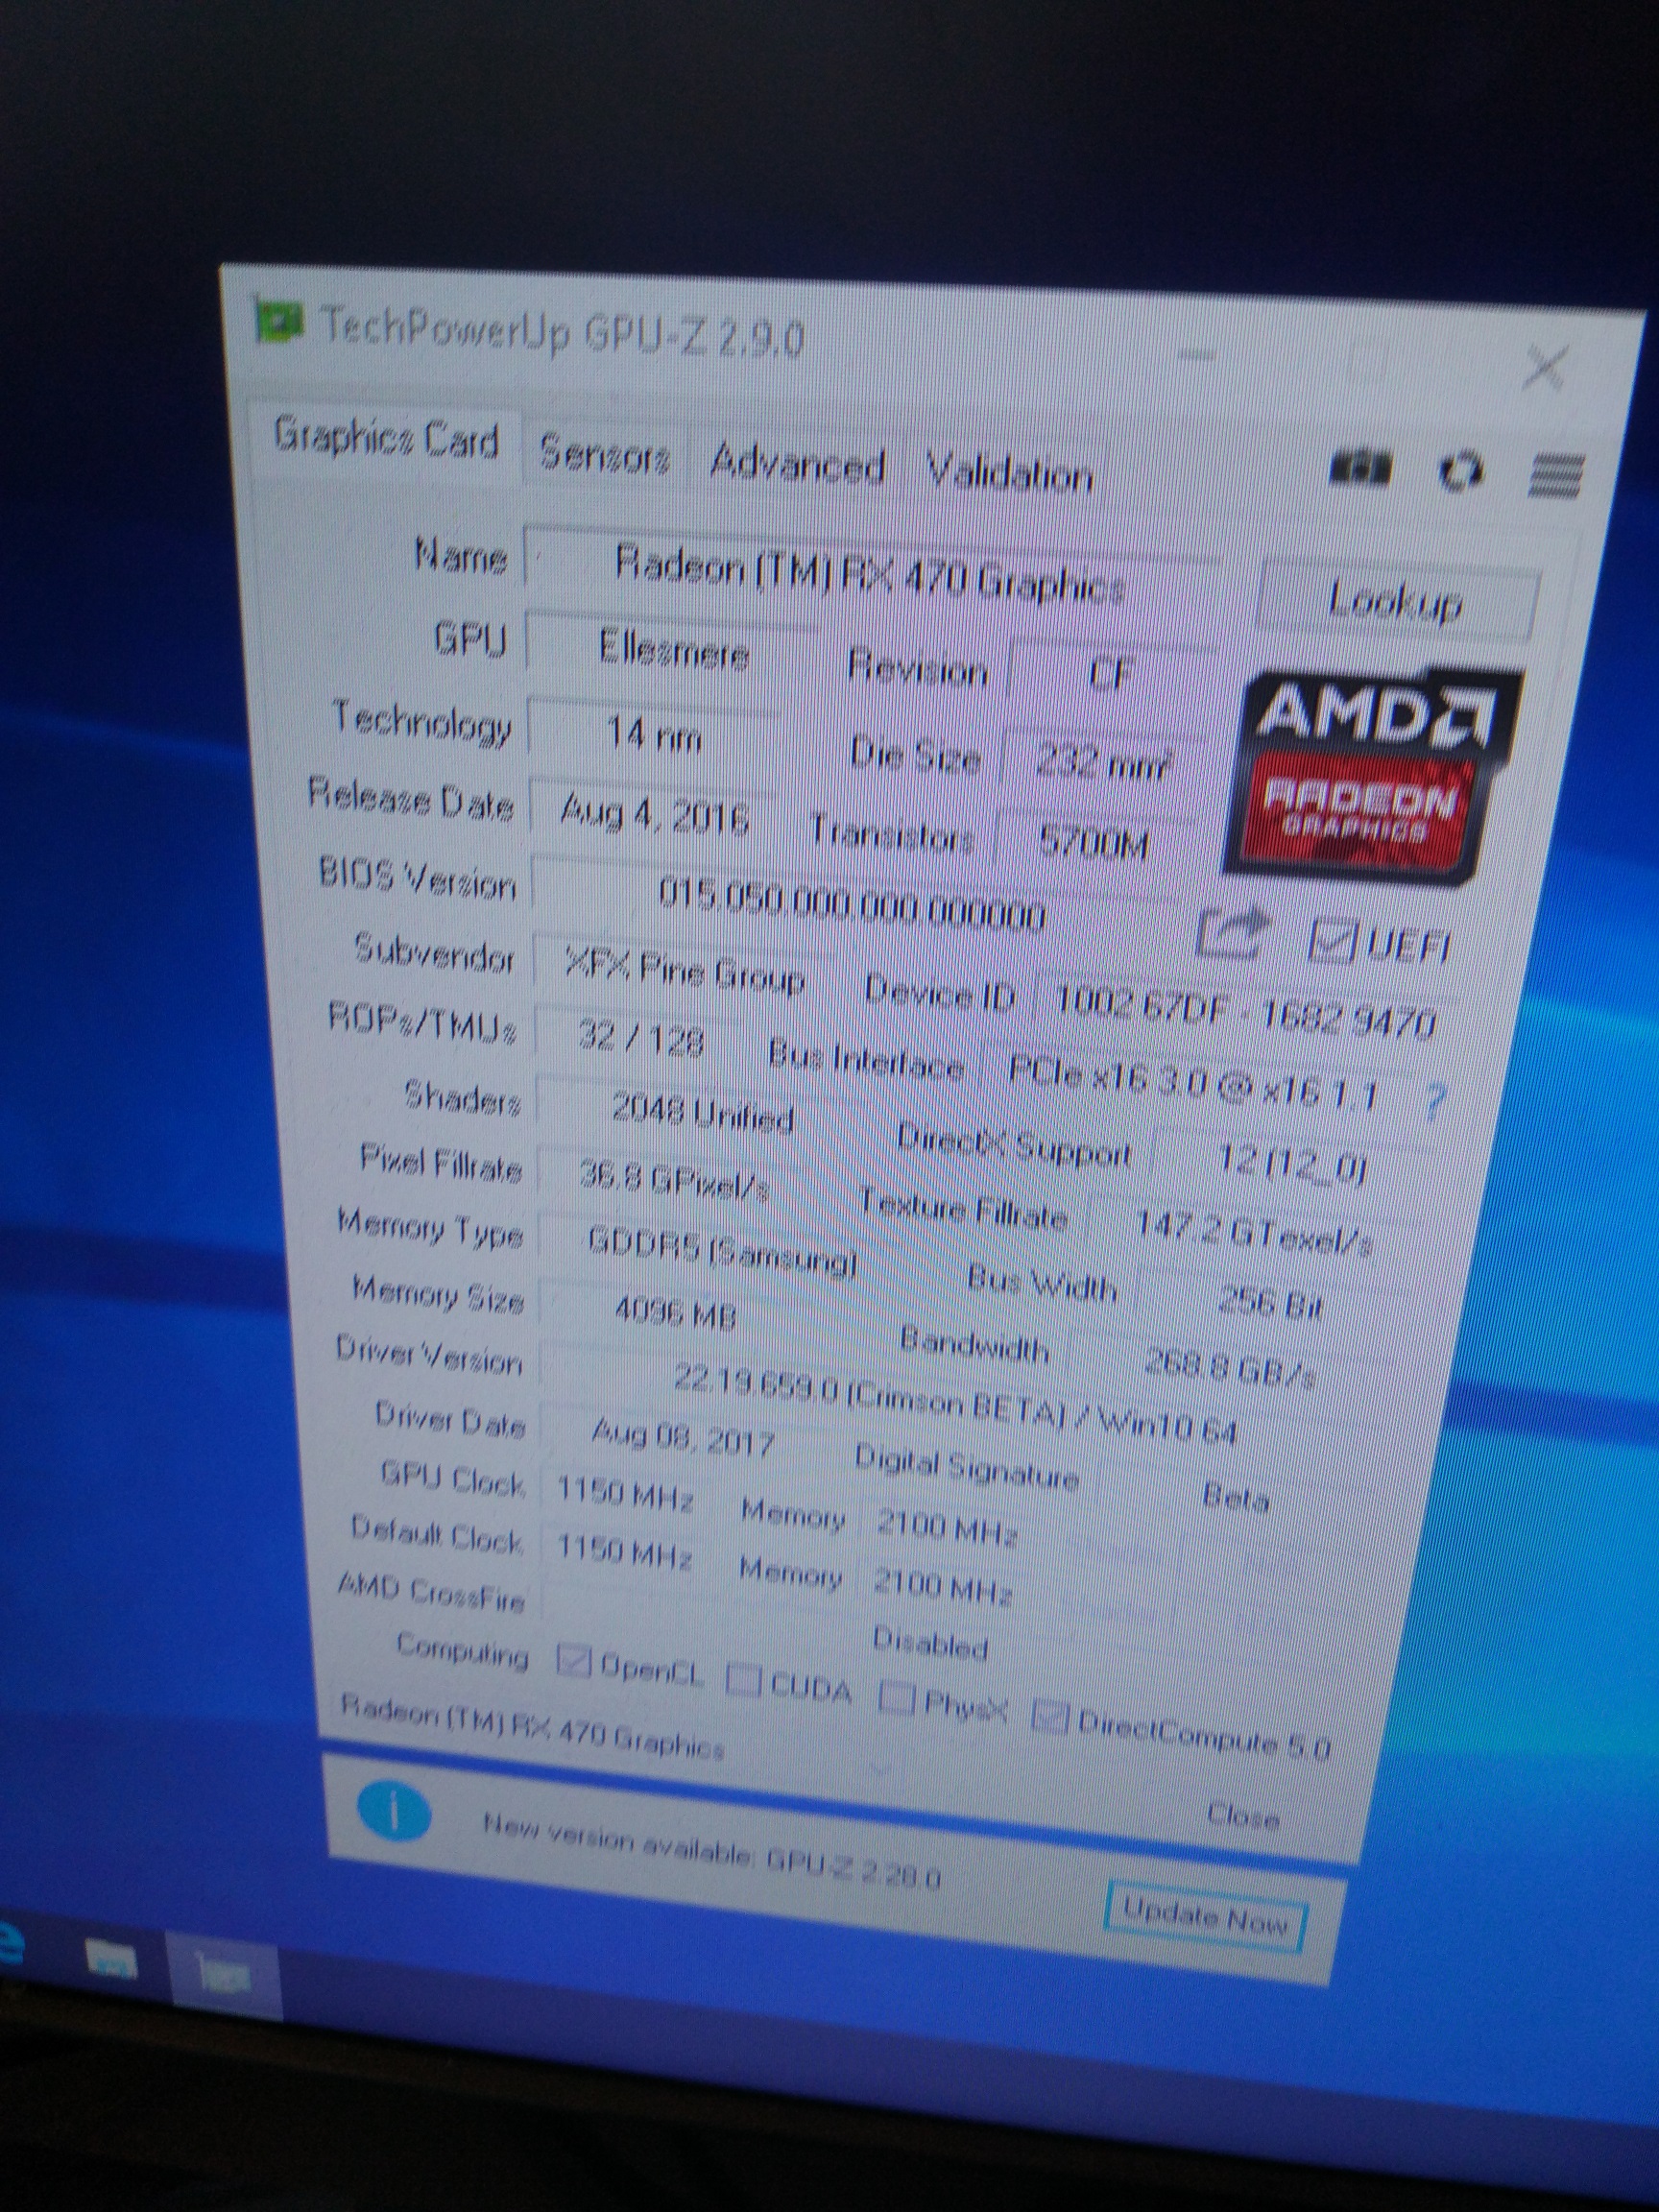Click the 'New version available: GPU-Z 2.28.0' text
Screen dimensions: 1659x2212
click(712, 1850)
